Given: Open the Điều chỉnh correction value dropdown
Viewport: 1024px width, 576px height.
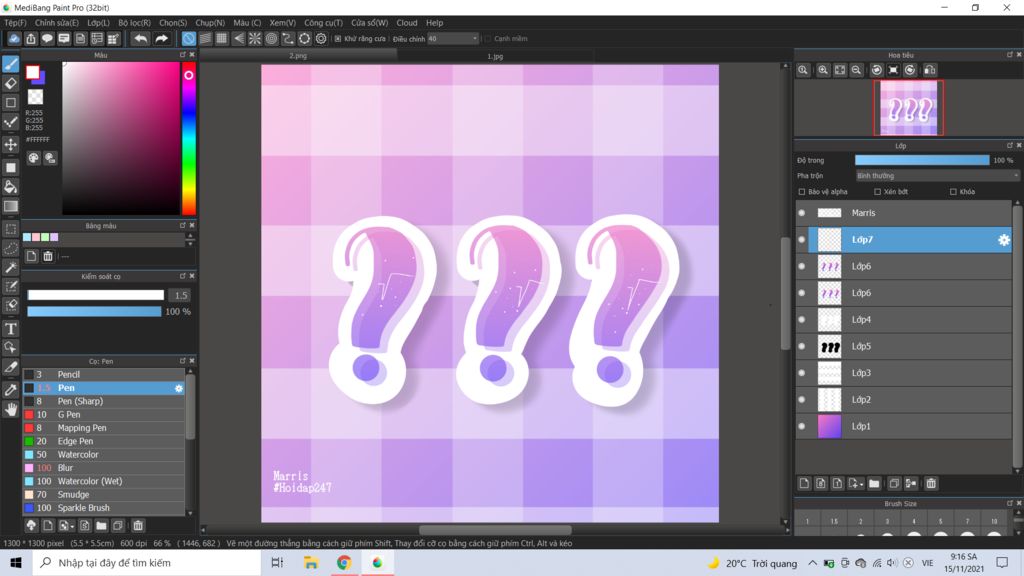Looking at the screenshot, I should [x=453, y=39].
